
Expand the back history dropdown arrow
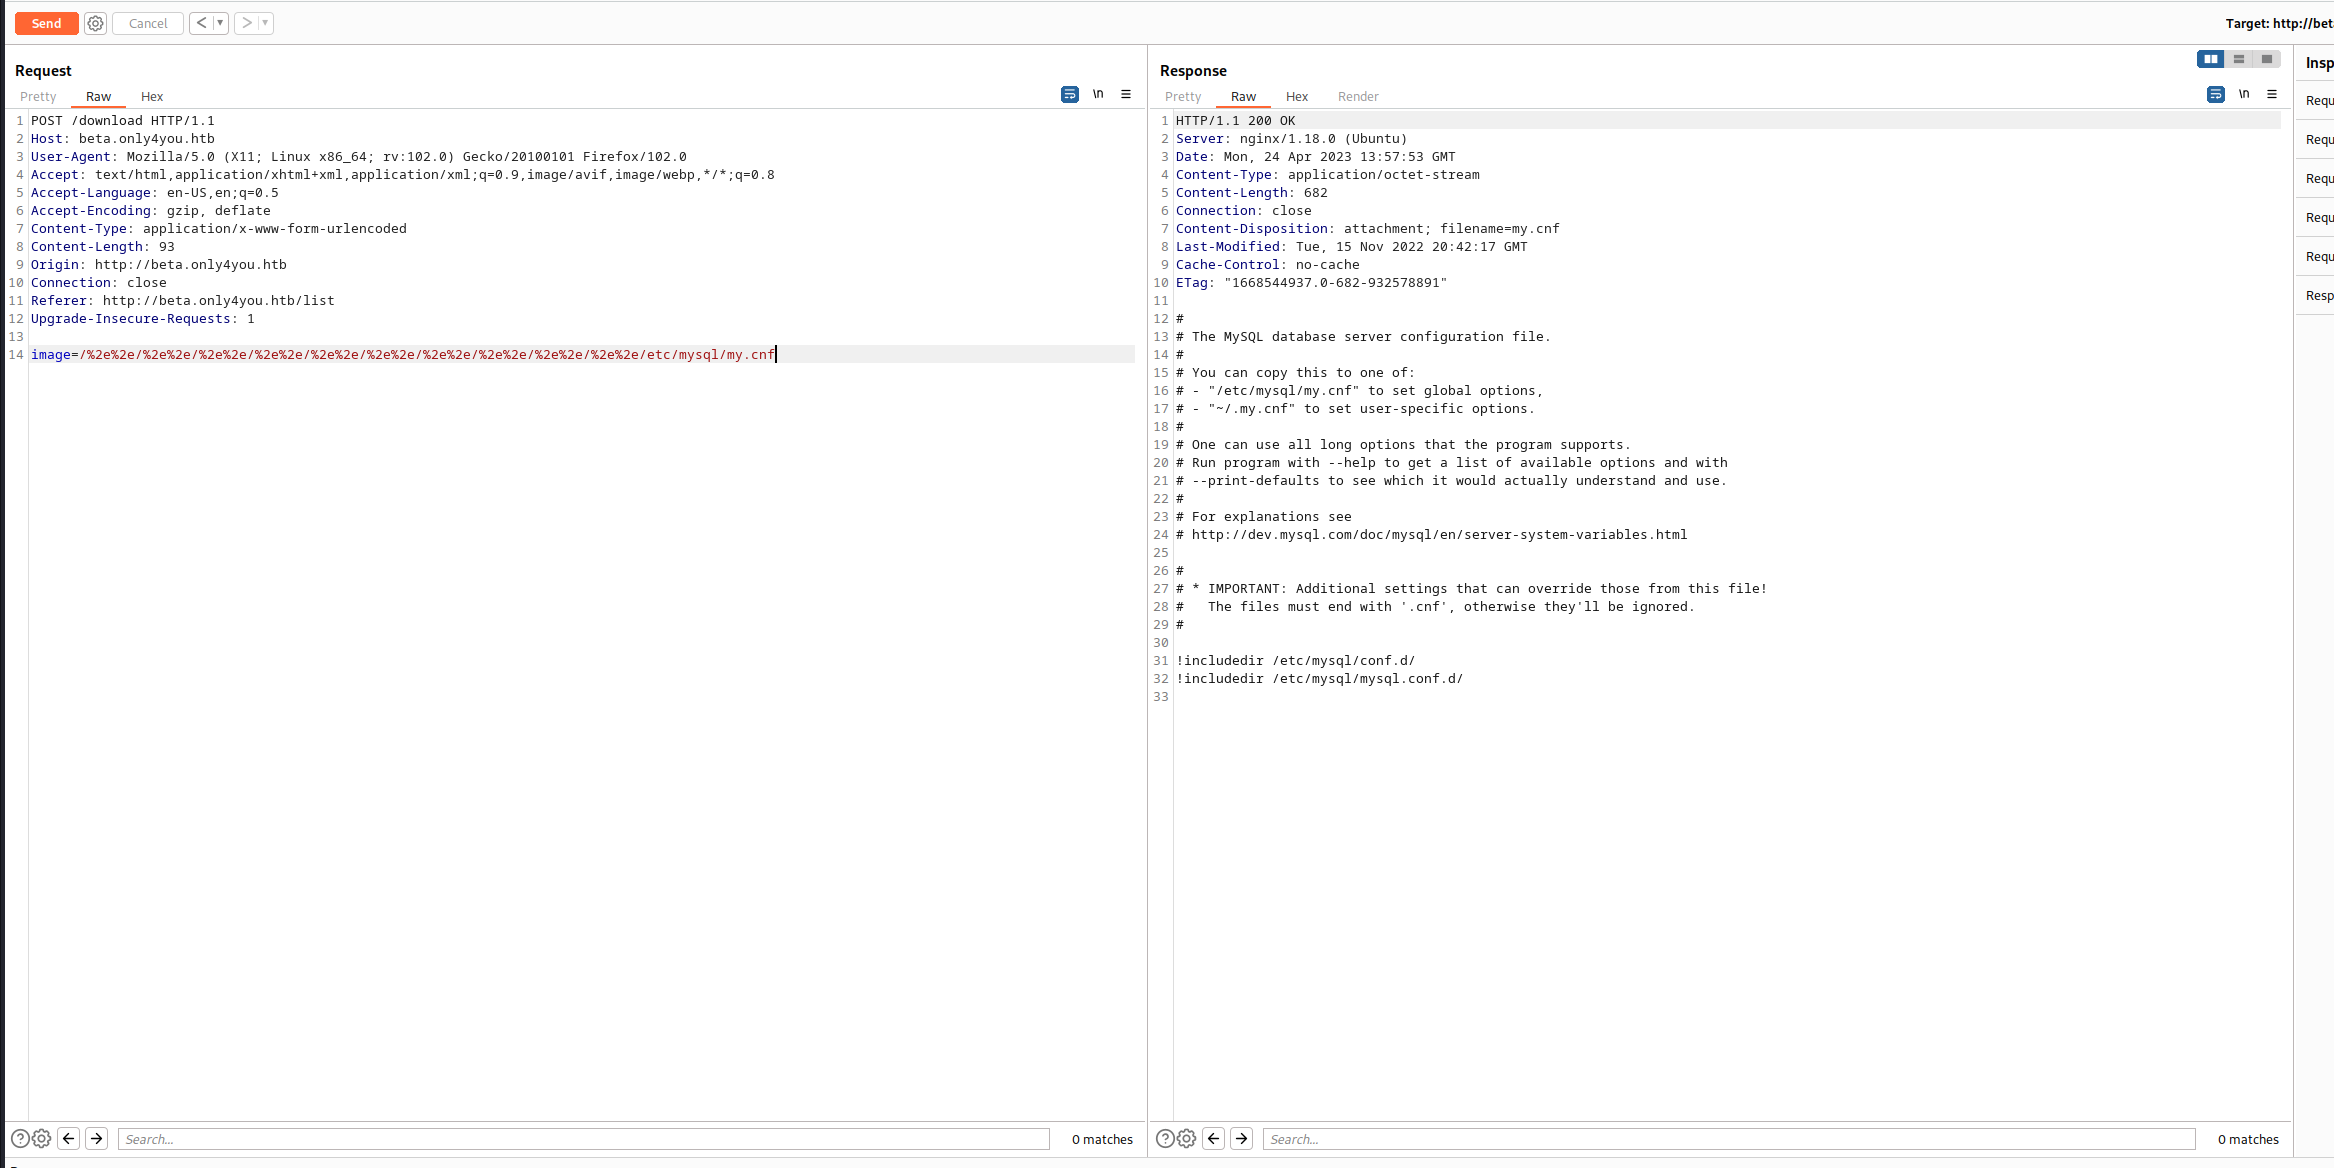[x=220, y=23]
